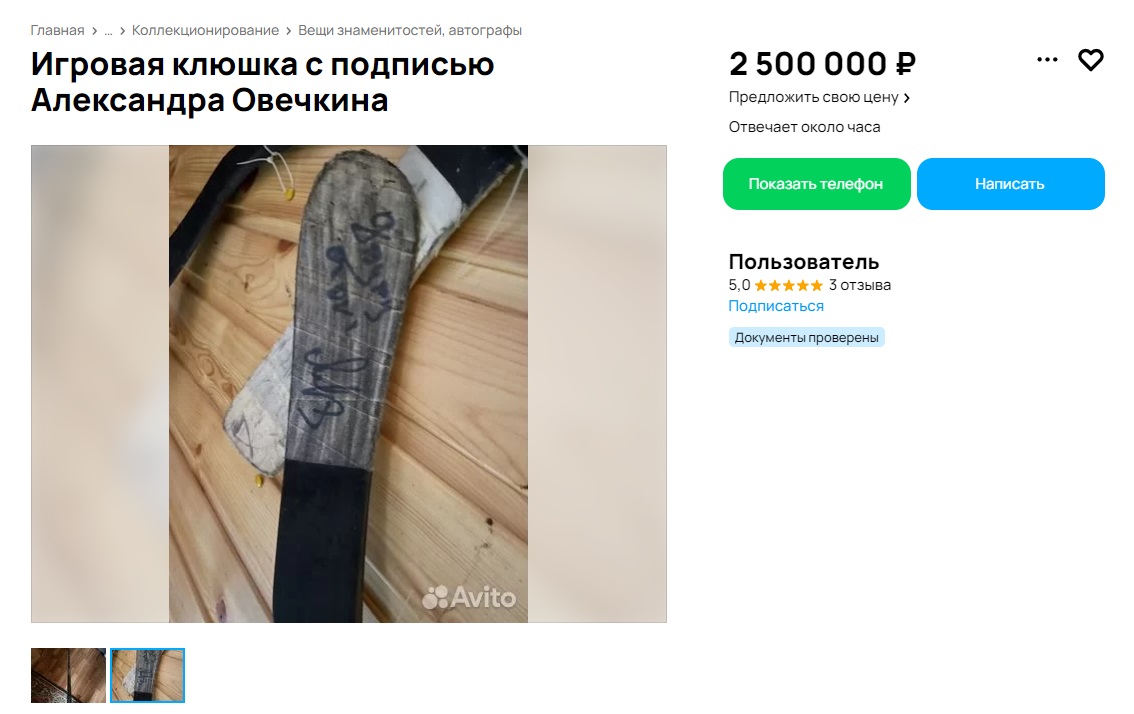
Task: Expand 'Предложить свою цену' chevron
Action: 907,98
